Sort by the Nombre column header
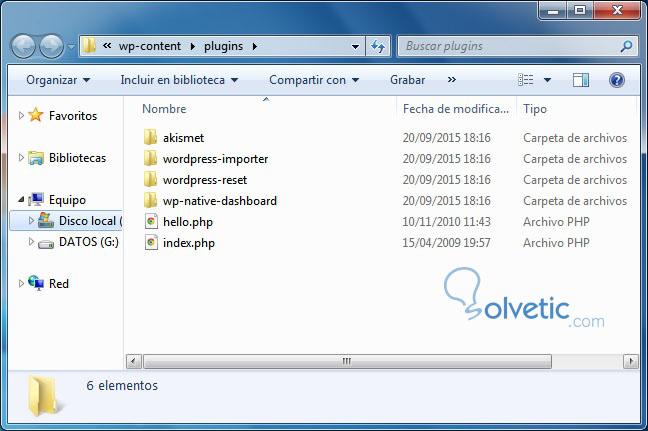648x431 pixels. tap(164, 109)
